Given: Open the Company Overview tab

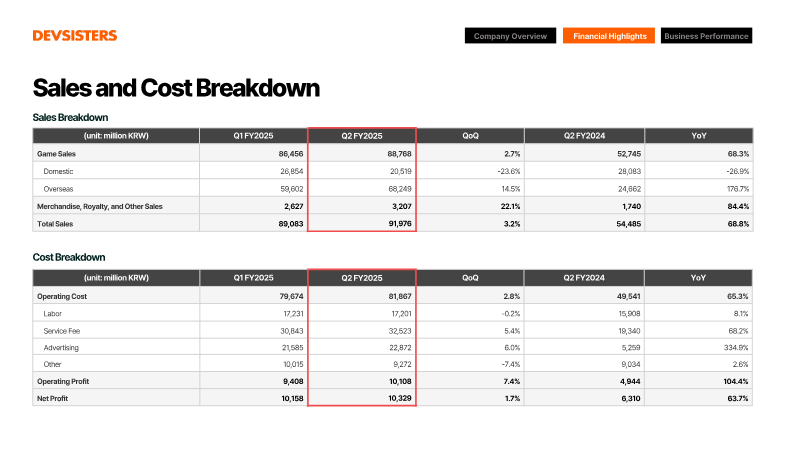Looking at the screenshot, I should click(510, 36).
